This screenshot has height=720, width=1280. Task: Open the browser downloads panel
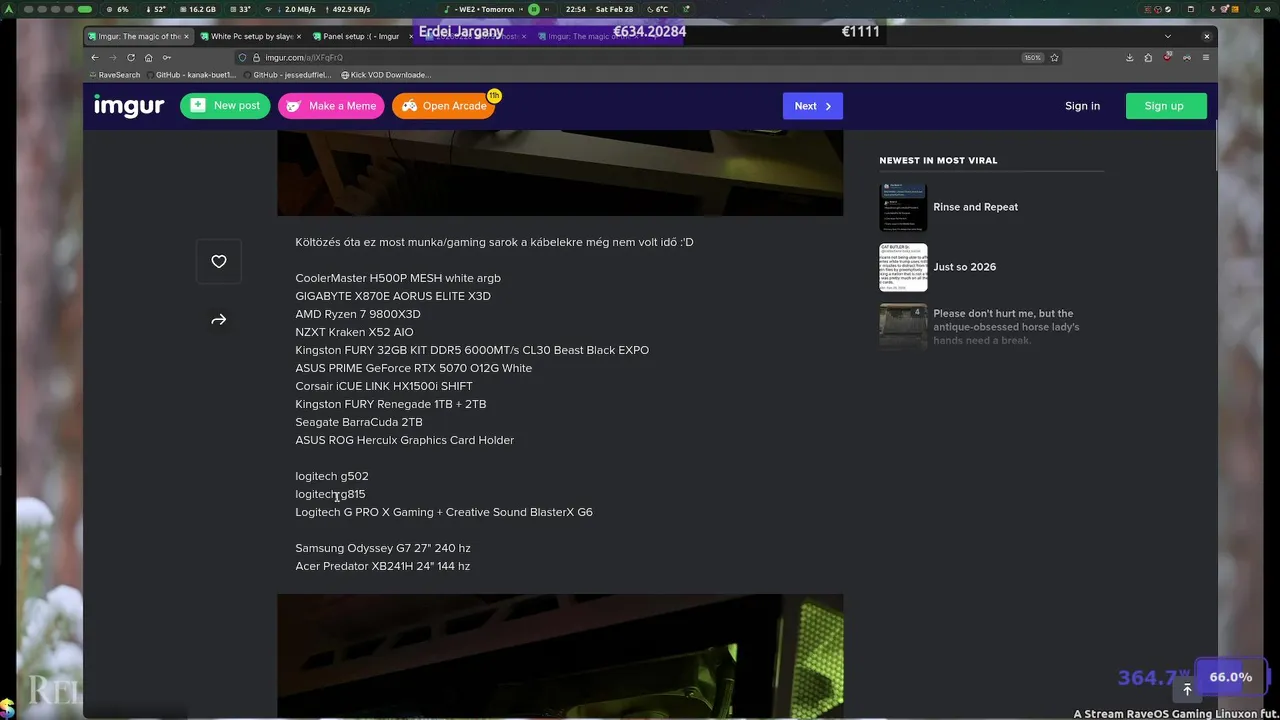tap(1130, 58)
